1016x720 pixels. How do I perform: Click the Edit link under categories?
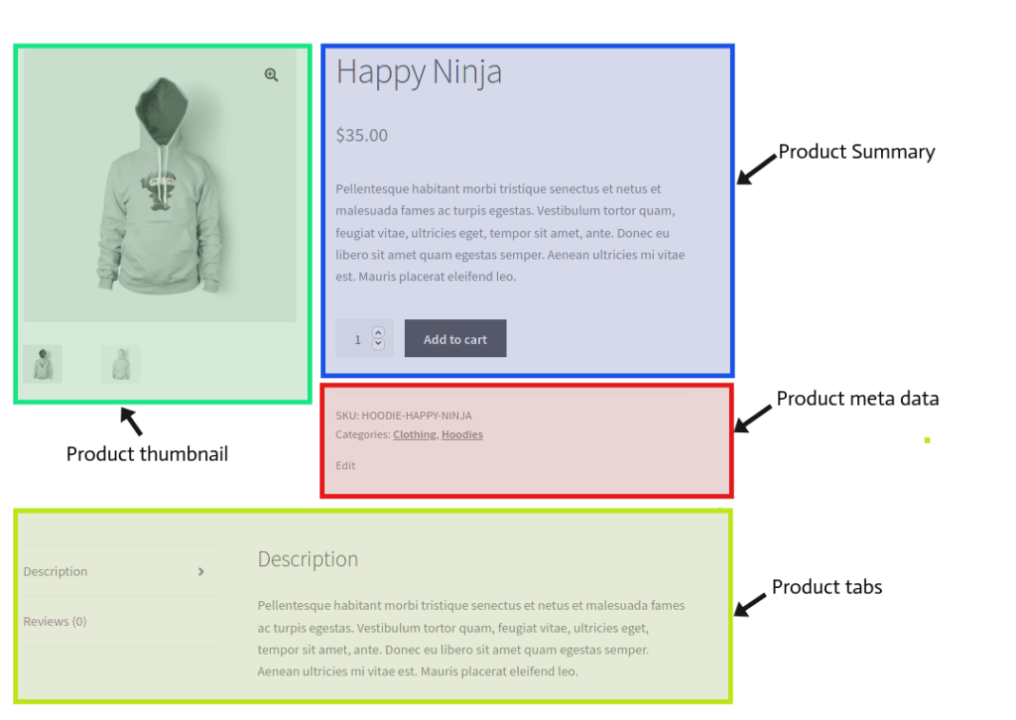pyautogui.click(x=345, y=466)
